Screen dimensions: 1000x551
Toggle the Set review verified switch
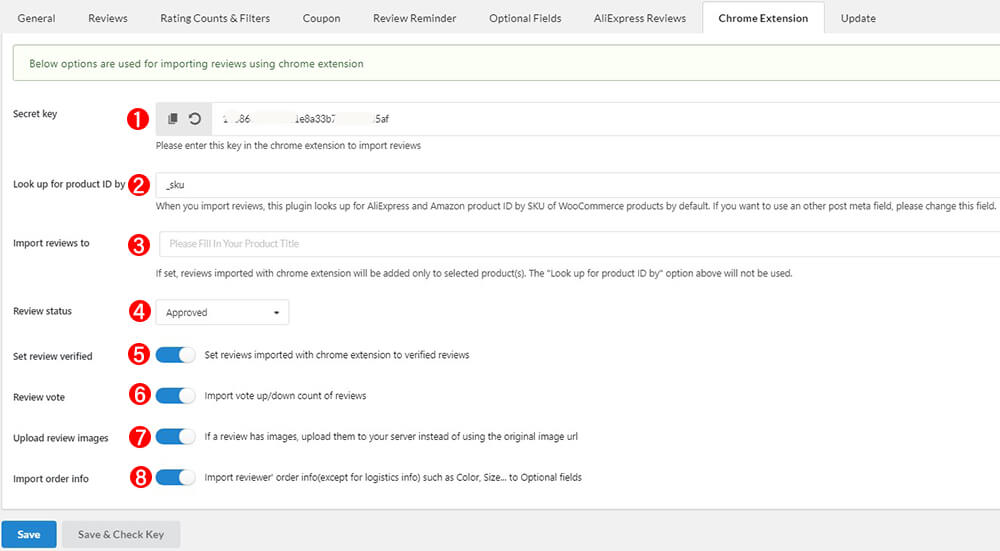coord(176,354)
